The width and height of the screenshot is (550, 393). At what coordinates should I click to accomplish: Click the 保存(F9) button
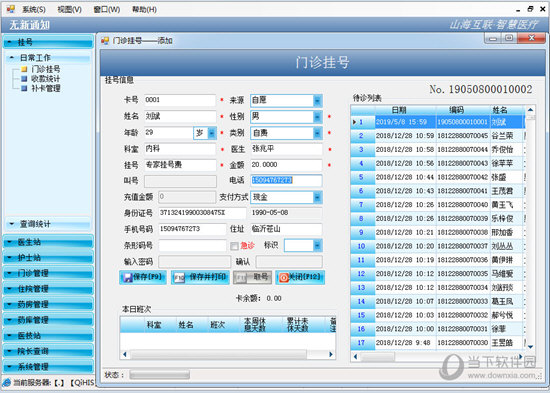[x=143, y=278]
